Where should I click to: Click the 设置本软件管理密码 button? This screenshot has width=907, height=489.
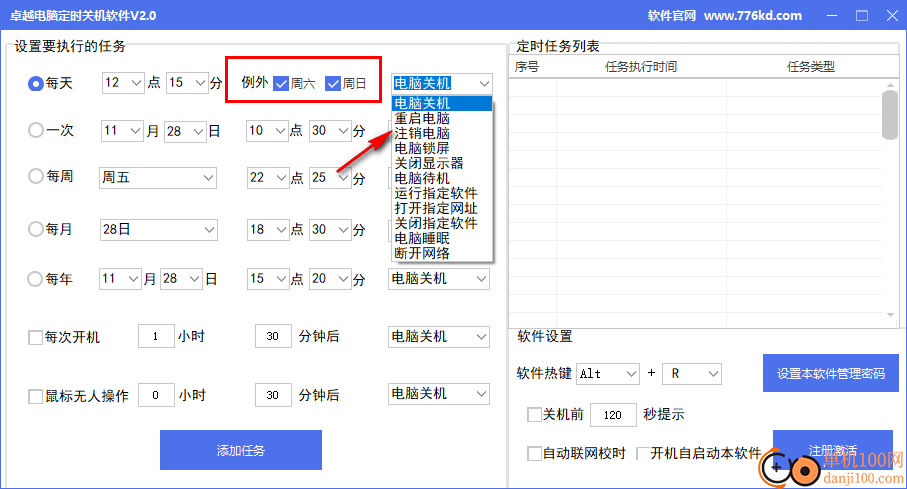click(x=831, y=373)
